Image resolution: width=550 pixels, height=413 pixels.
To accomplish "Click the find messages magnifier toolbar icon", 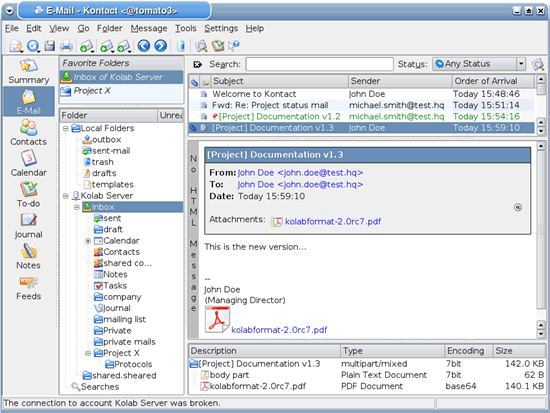I will [201, 46].
